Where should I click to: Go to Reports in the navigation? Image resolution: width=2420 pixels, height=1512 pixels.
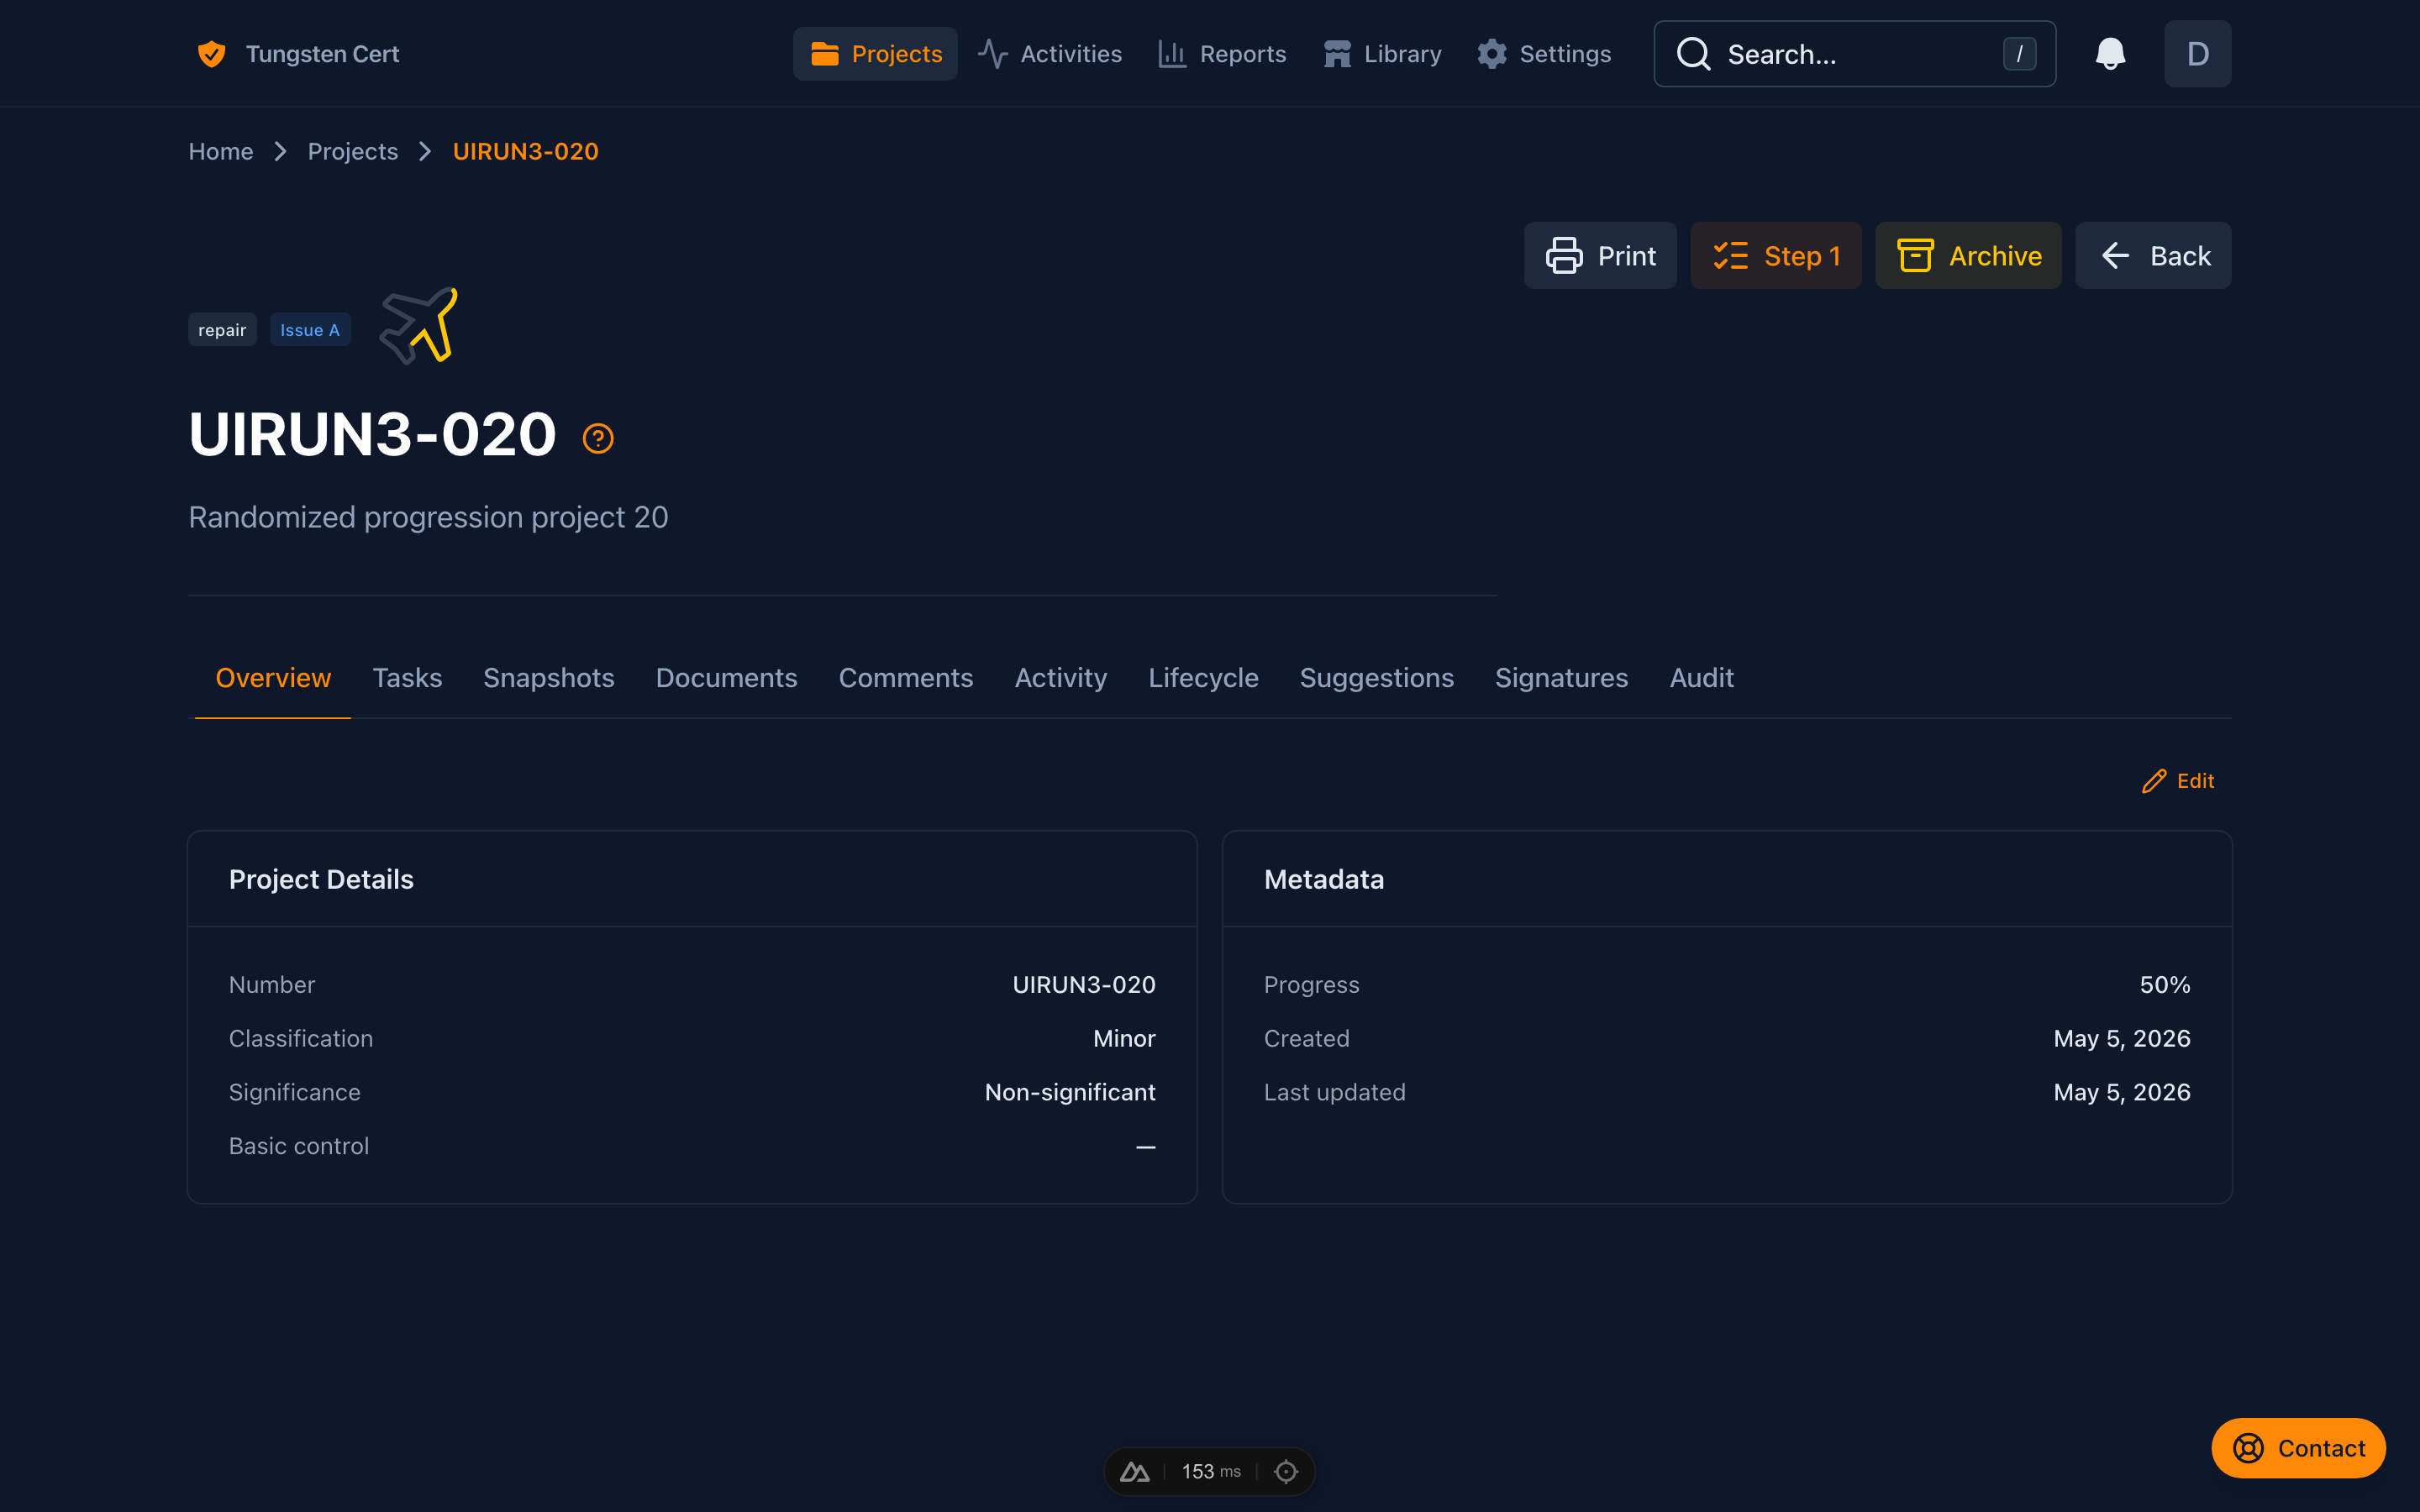point(1221,54)
